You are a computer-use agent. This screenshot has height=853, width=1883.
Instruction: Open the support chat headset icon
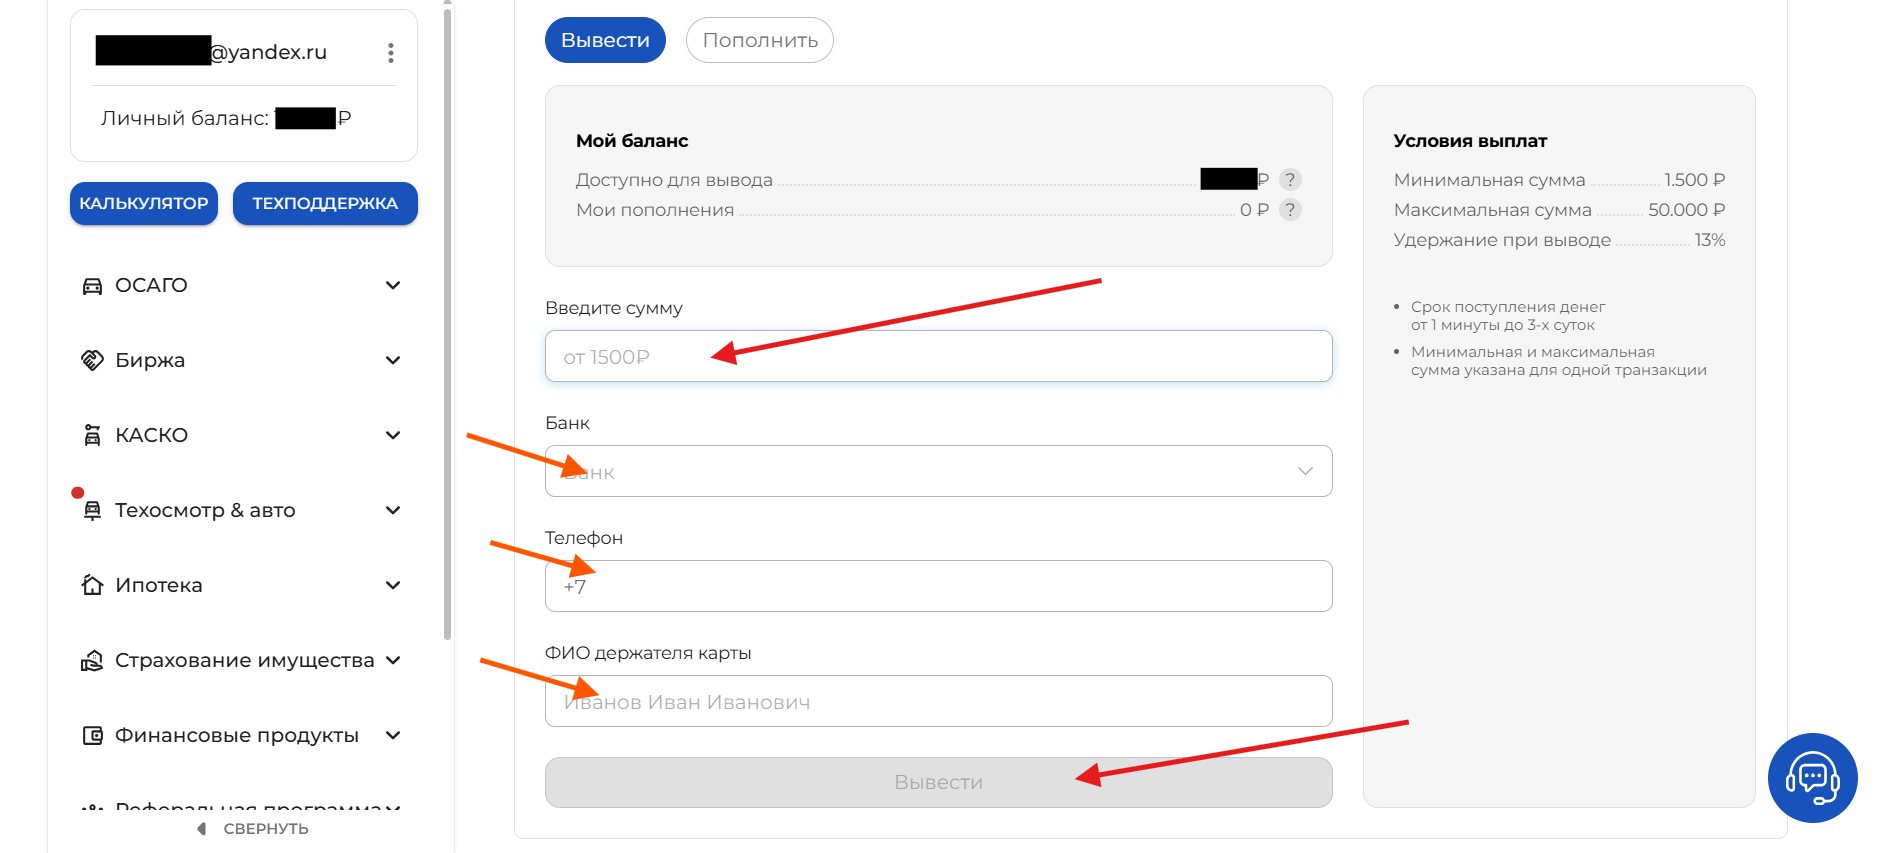[x=1812, y=778]
